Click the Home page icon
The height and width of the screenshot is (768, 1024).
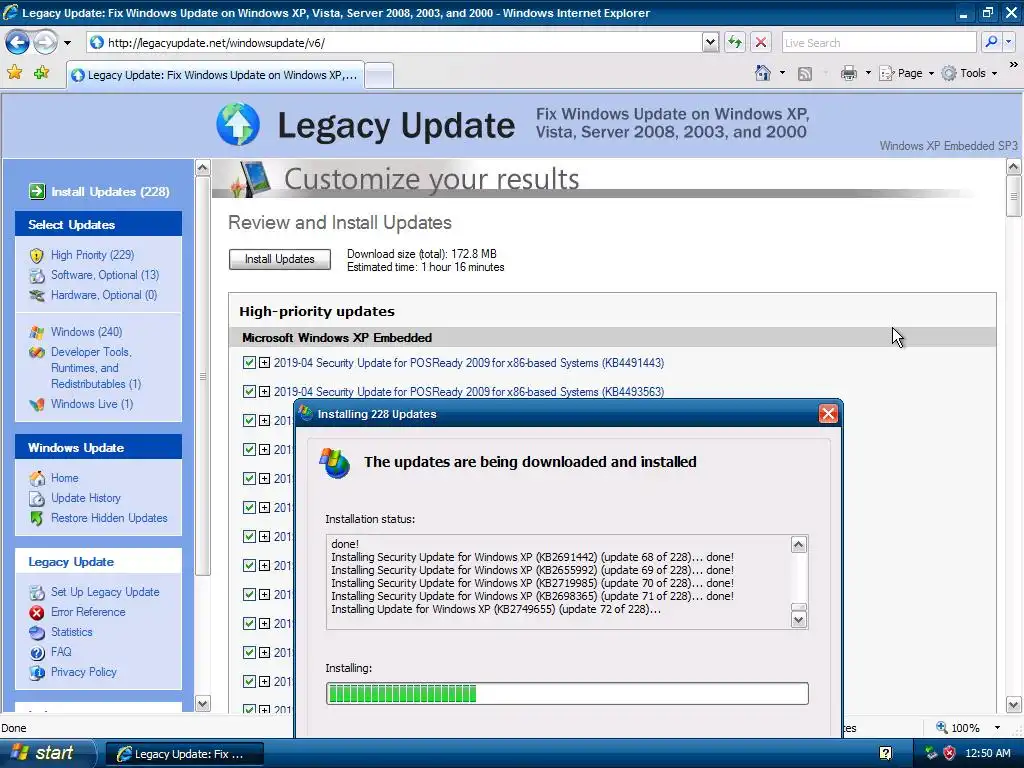(763, 73)
